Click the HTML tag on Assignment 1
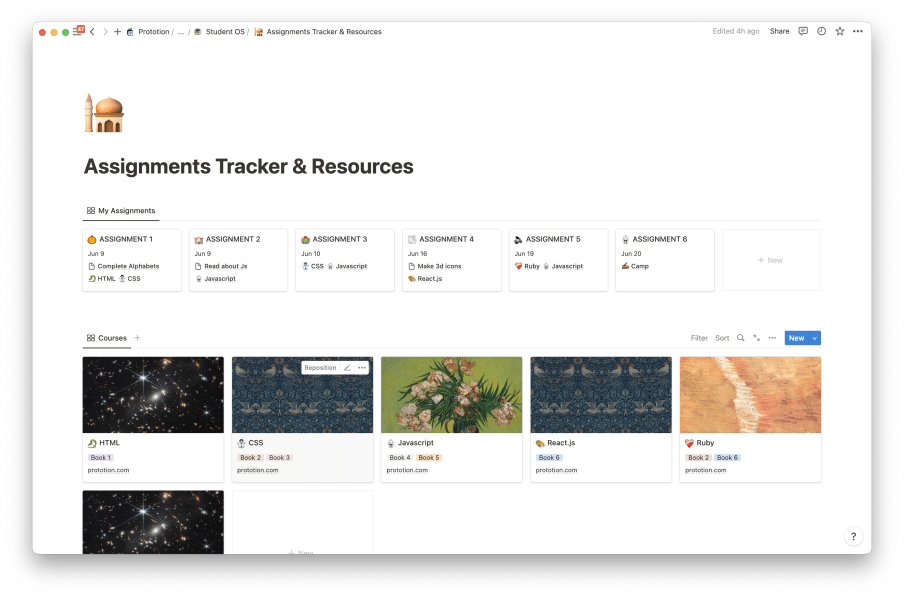The height and width of the screenshot is (597, 904). [102, 278]
